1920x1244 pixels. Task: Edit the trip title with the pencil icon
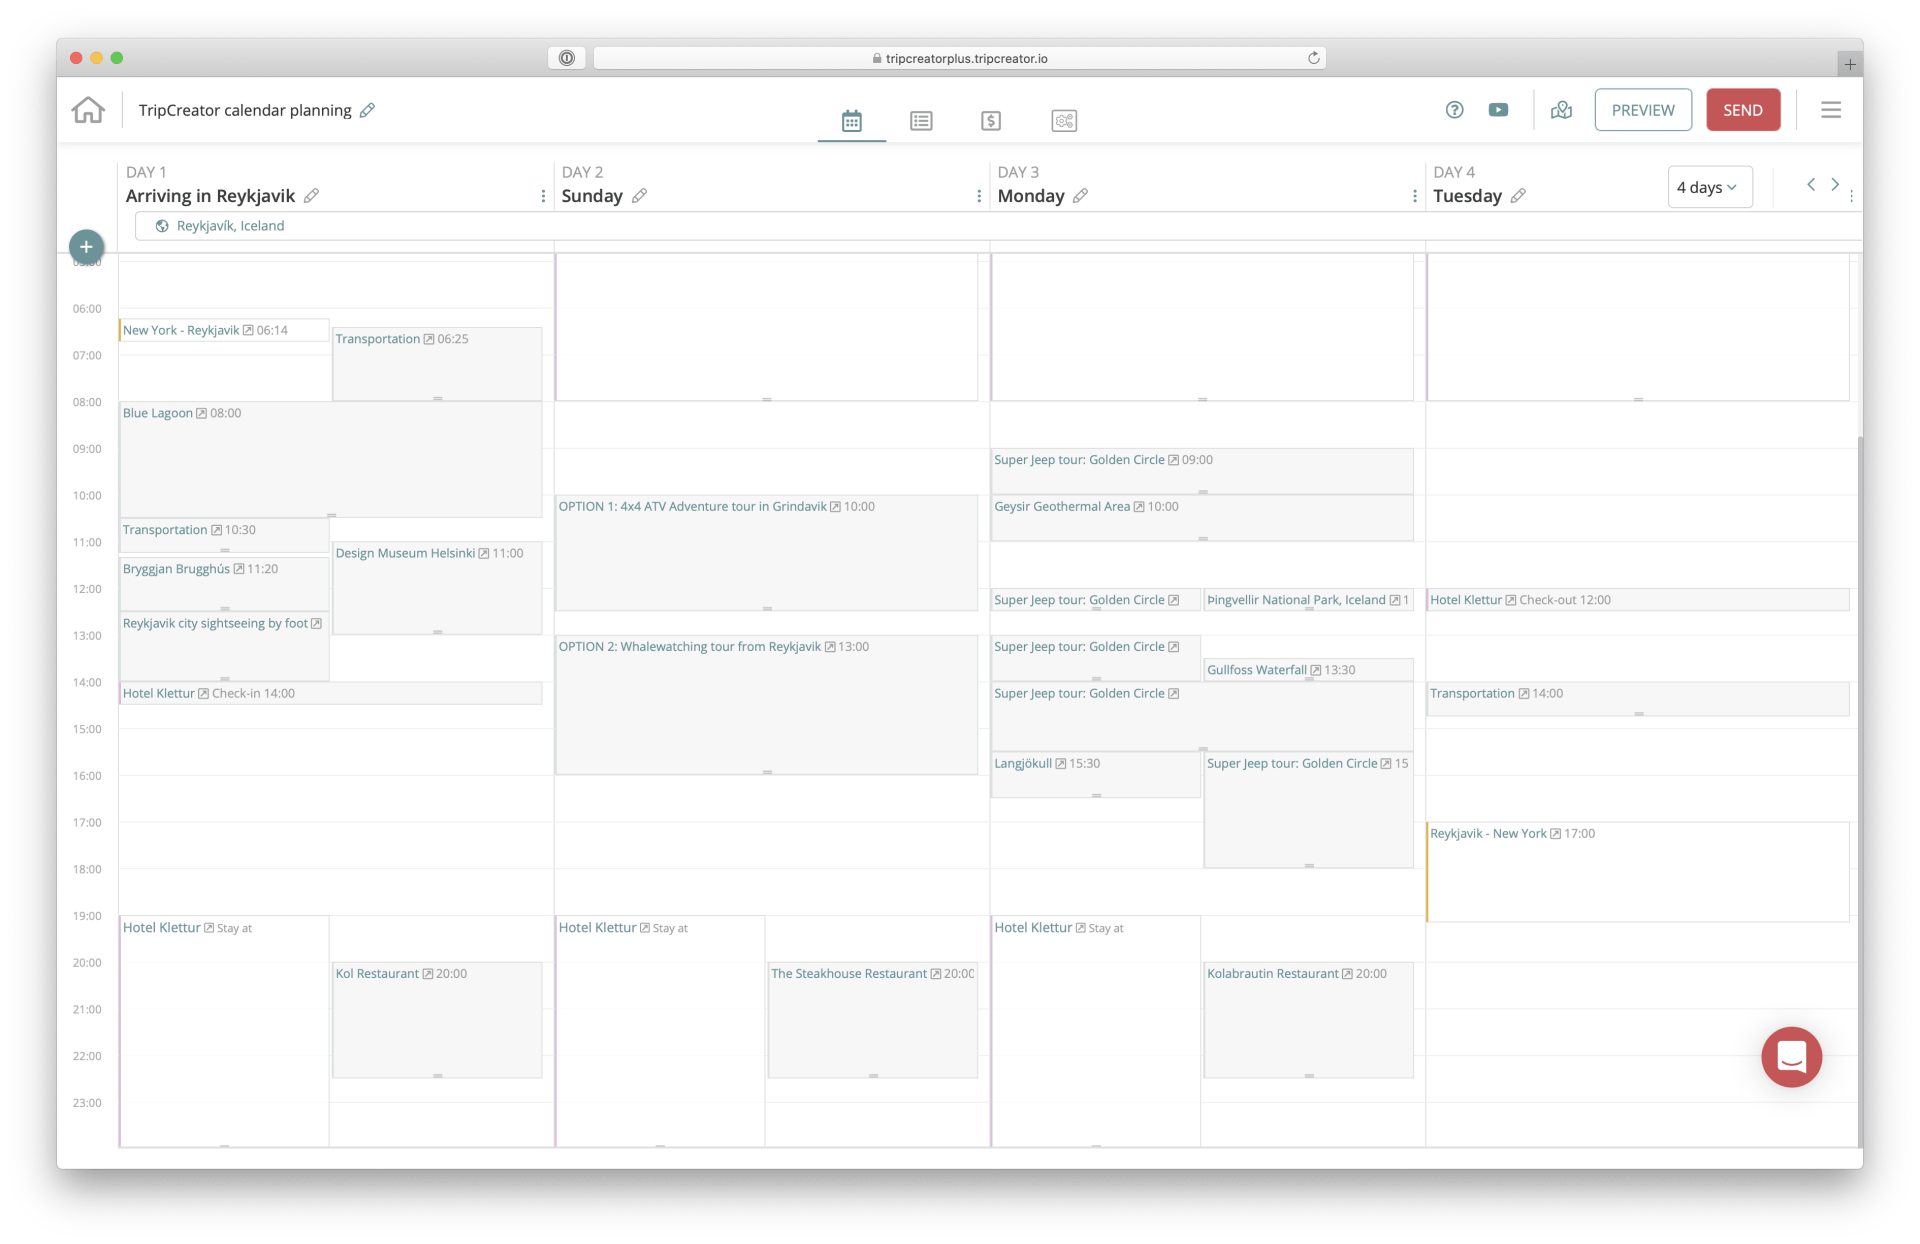[367, 110]
